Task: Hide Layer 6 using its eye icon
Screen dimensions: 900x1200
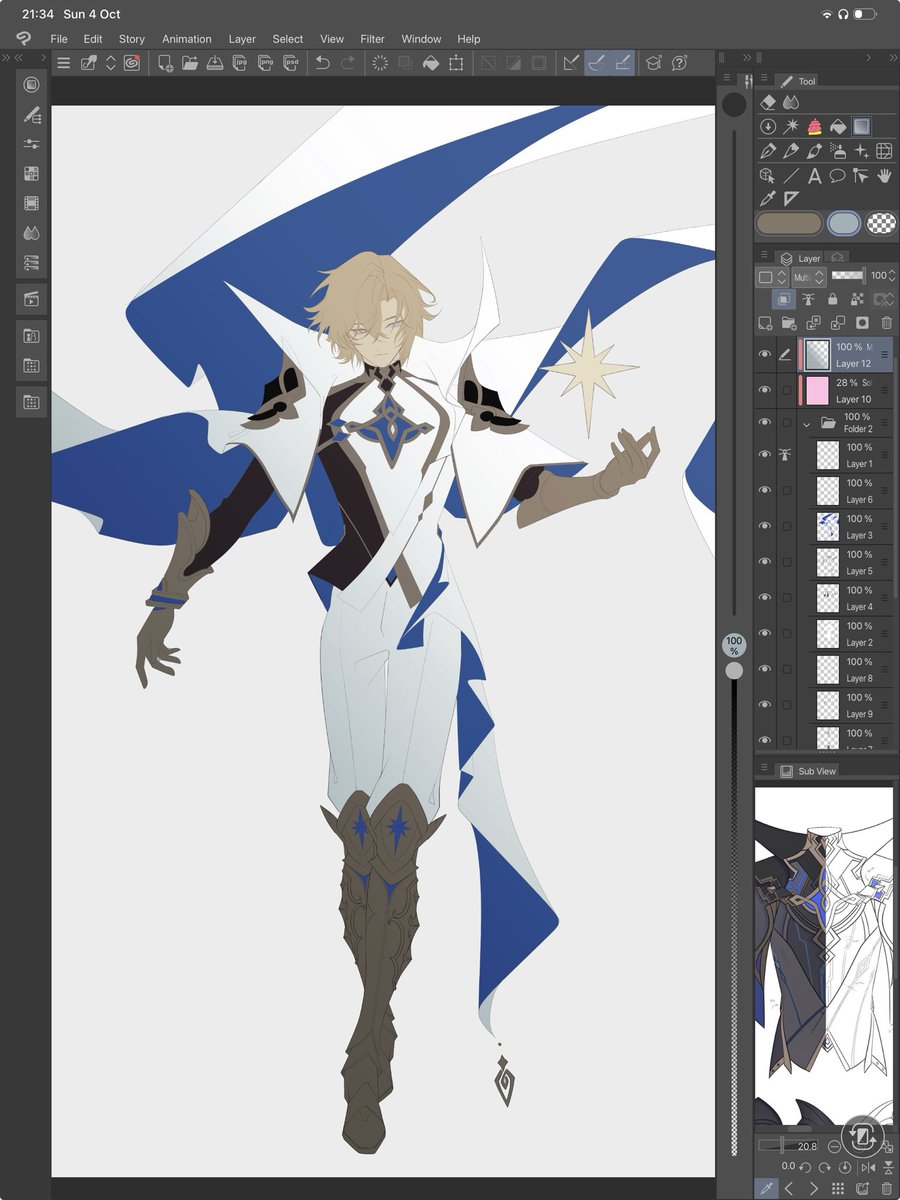Action: pos(766,490)
